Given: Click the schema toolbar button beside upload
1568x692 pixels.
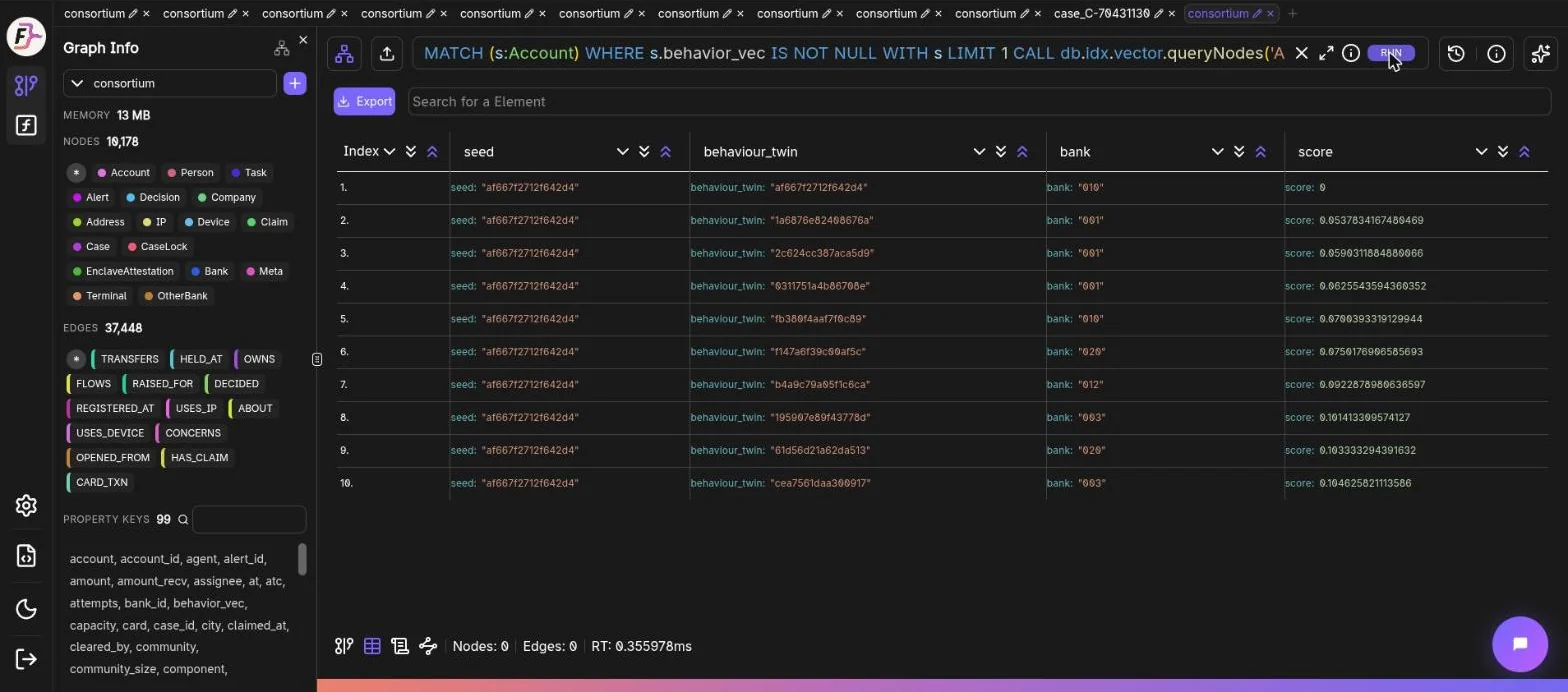Looking at the screenshot, I should click(344, 54).
